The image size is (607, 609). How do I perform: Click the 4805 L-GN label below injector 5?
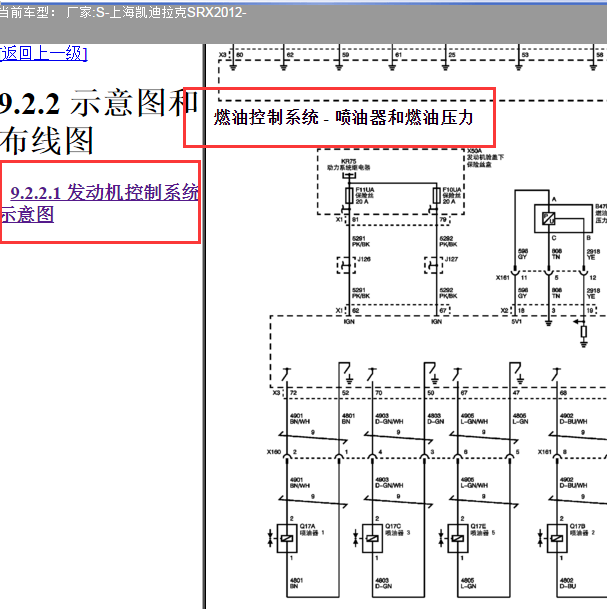point(469,583)
